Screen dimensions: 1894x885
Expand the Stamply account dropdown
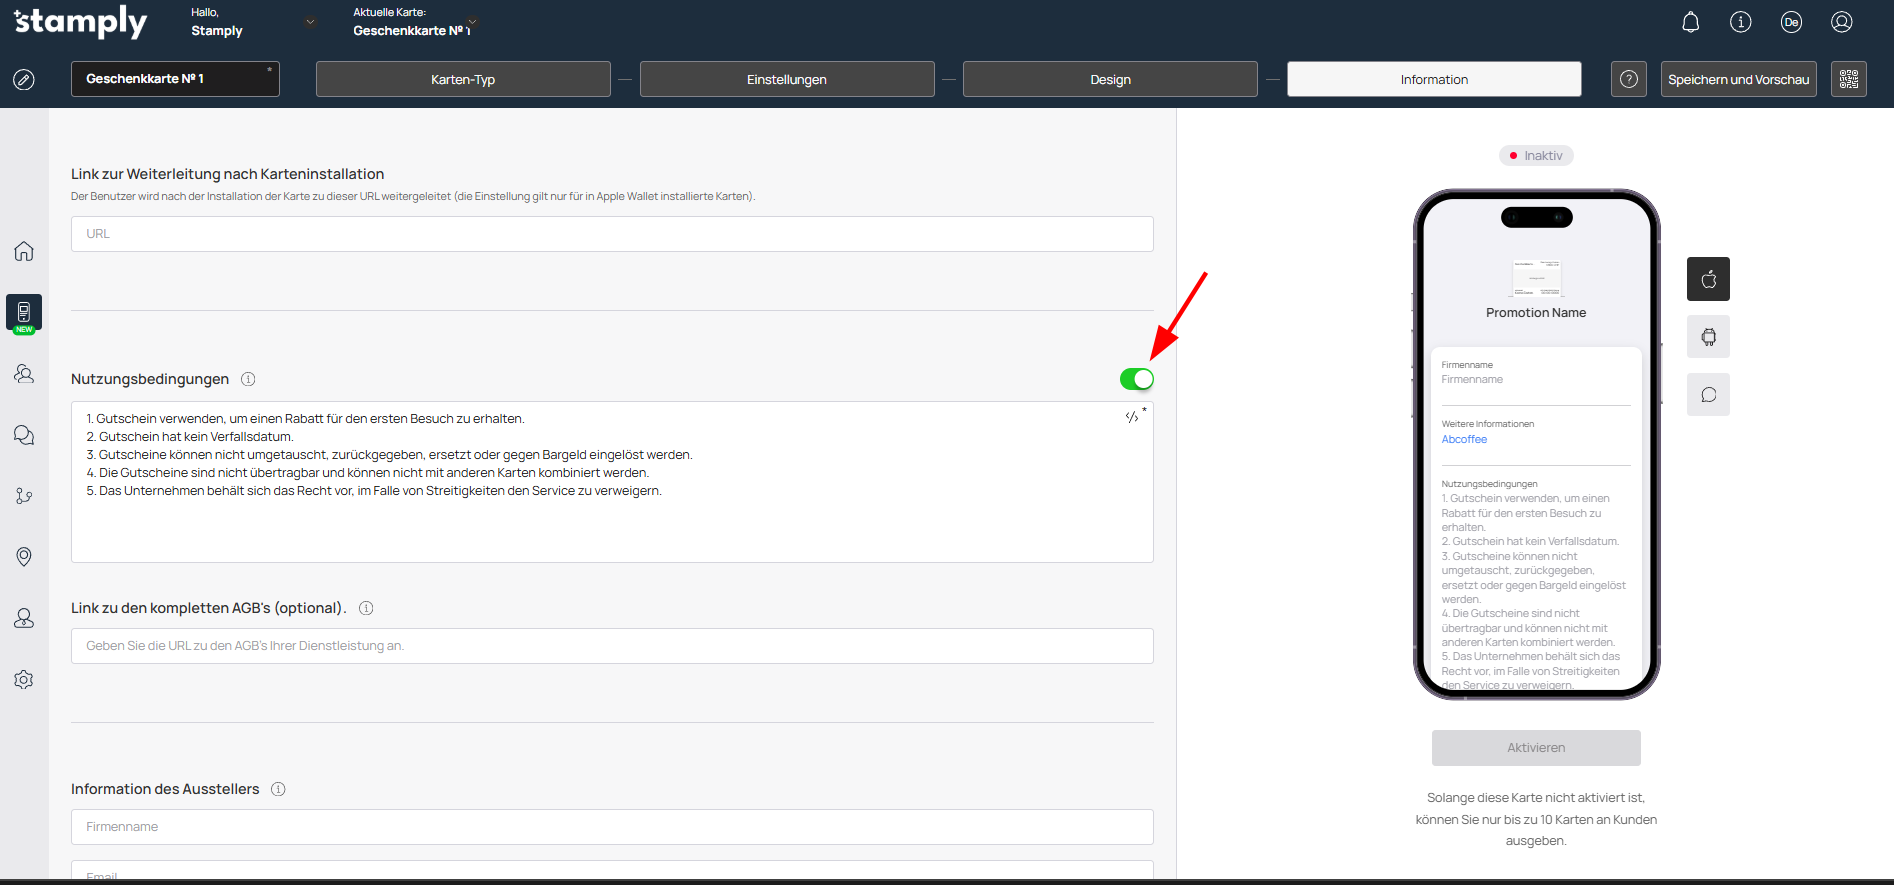(x=310, y=22)
